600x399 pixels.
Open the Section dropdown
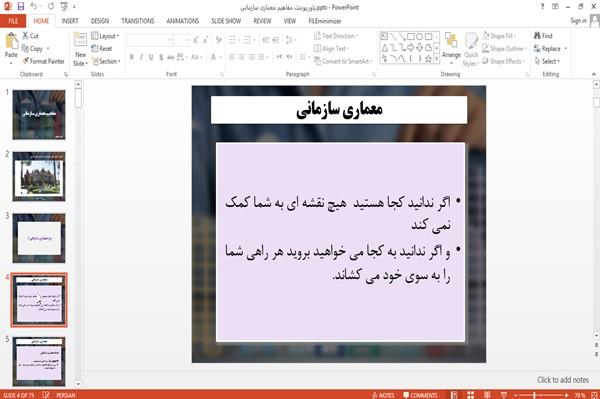[x=106, y=61]
